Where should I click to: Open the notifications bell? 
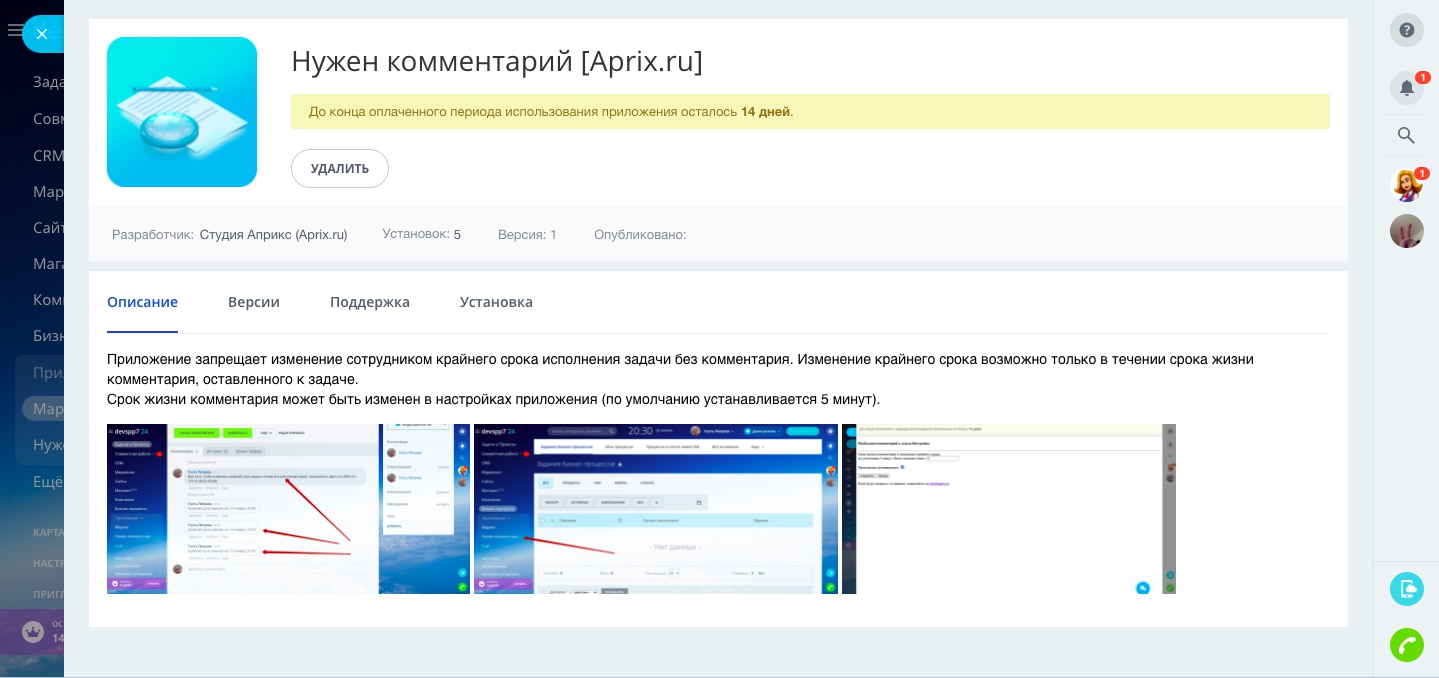coord(1406,88)
